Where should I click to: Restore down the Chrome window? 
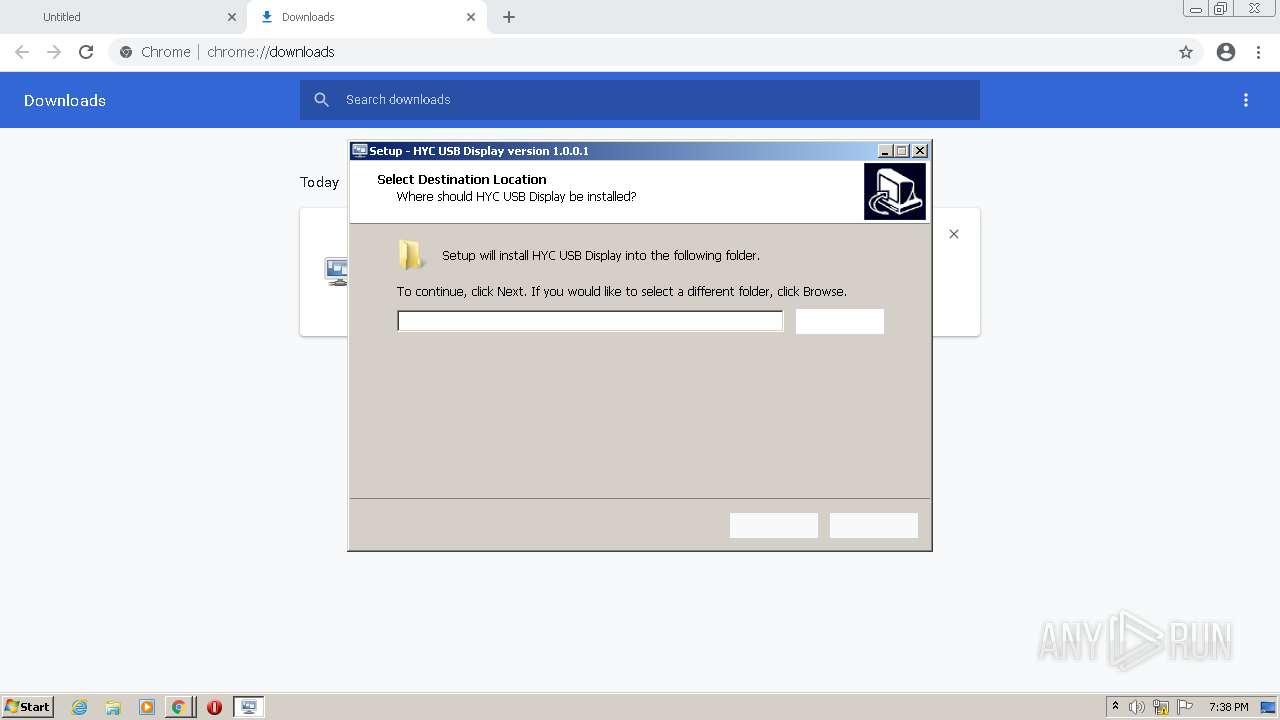pyautogui.click(x=1220, y=8)
